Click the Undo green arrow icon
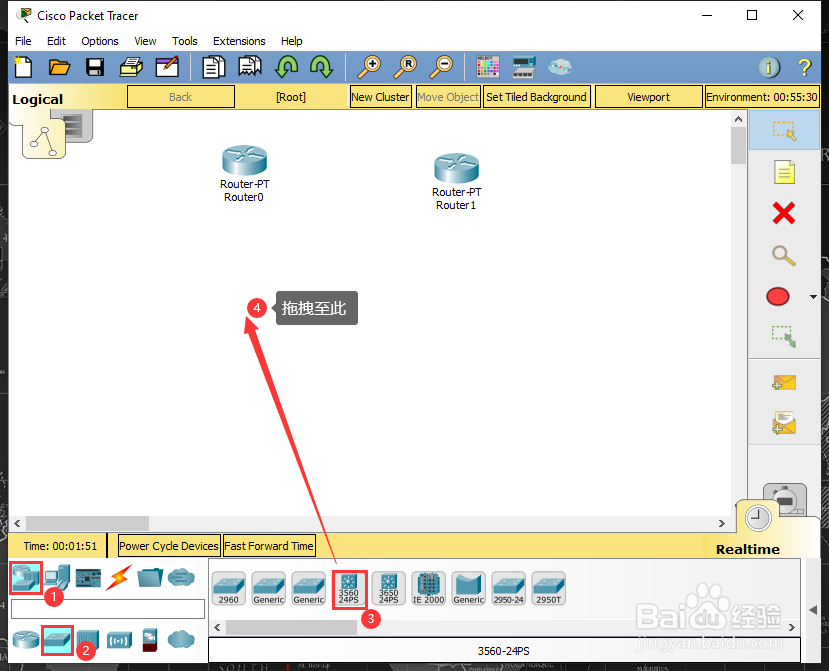This screenshot has height=671, width=829. [x=286, y=67]
